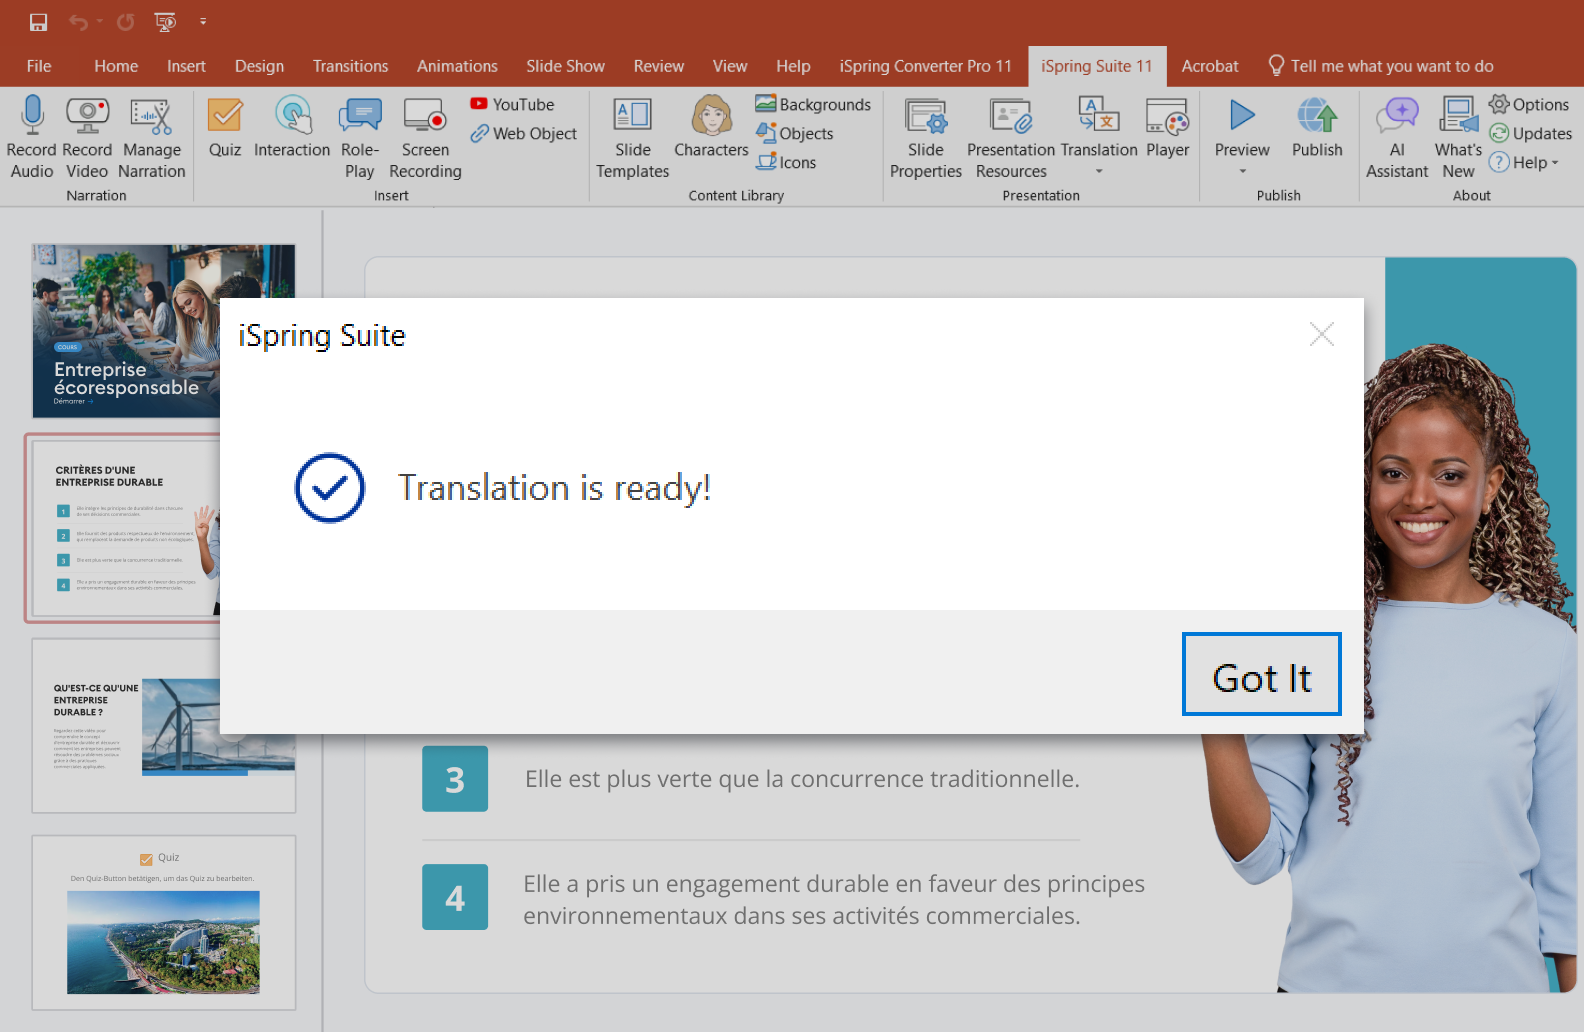Open Backgrounds content library
This screenshot has width=1584, height=1032.
[813, 104]
